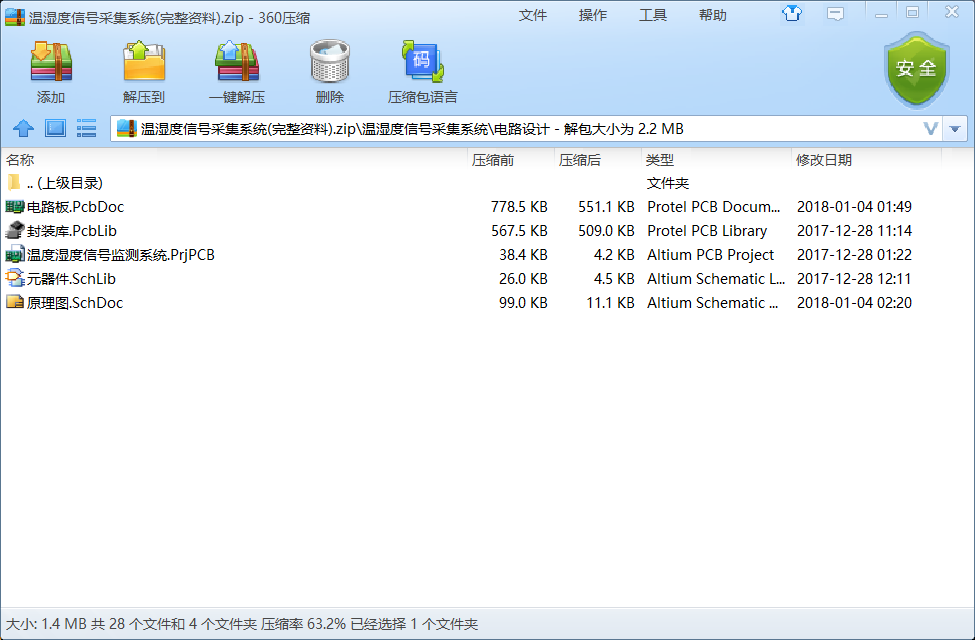This screenshot has width=975, height=640.
Task: Select the file name 电路板.PcbDoc
Action: 75,206
